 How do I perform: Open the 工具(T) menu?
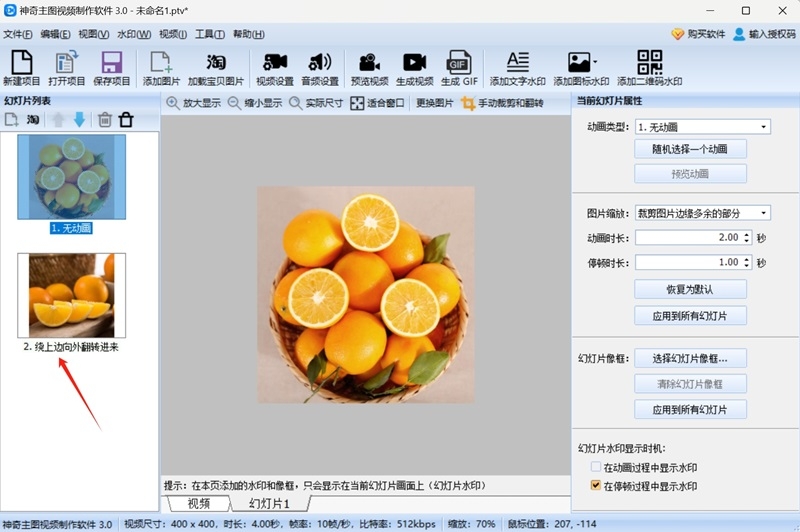(210, 34)
